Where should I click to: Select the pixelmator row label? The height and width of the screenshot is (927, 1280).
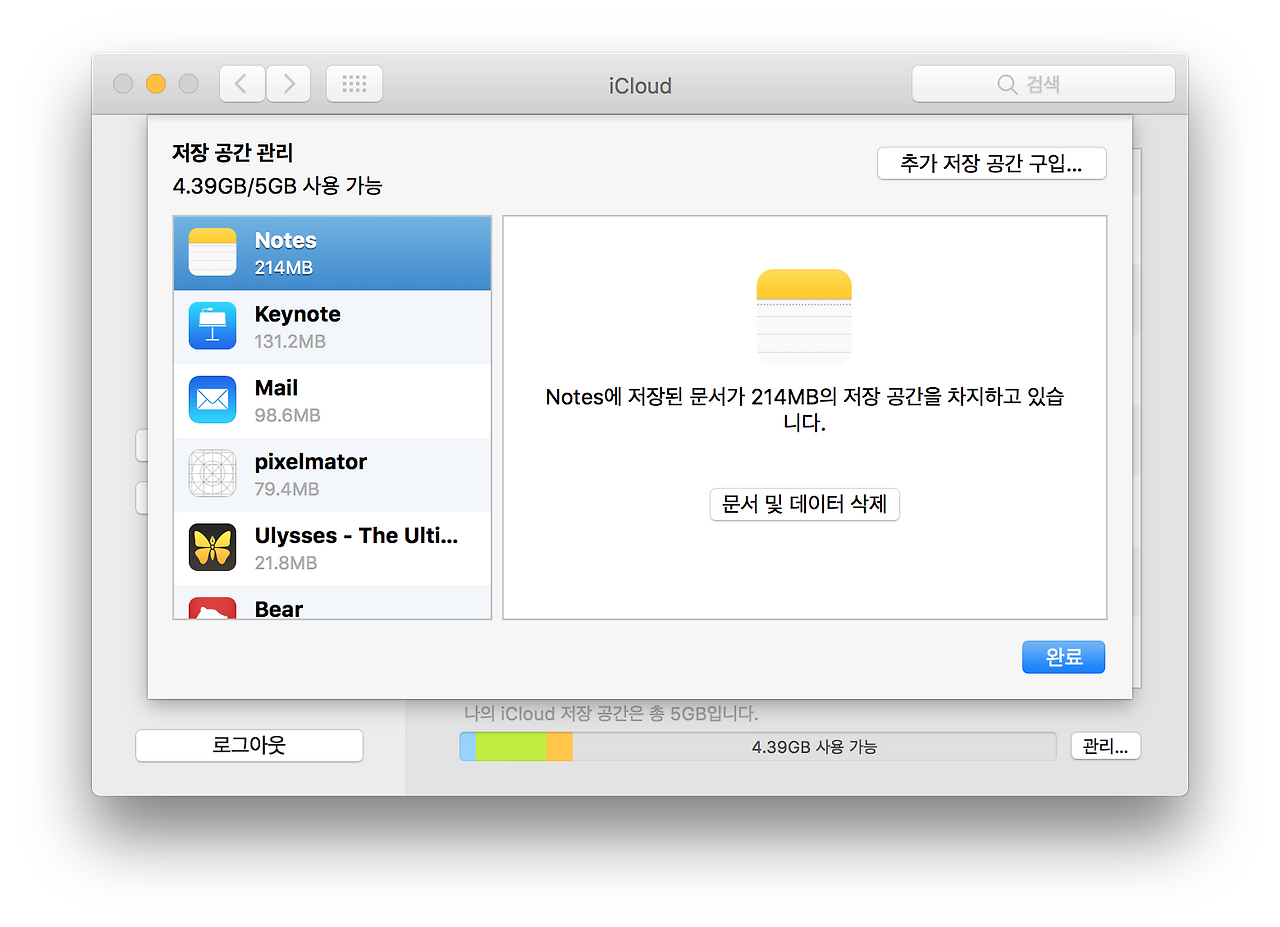[x=310, y=462]
